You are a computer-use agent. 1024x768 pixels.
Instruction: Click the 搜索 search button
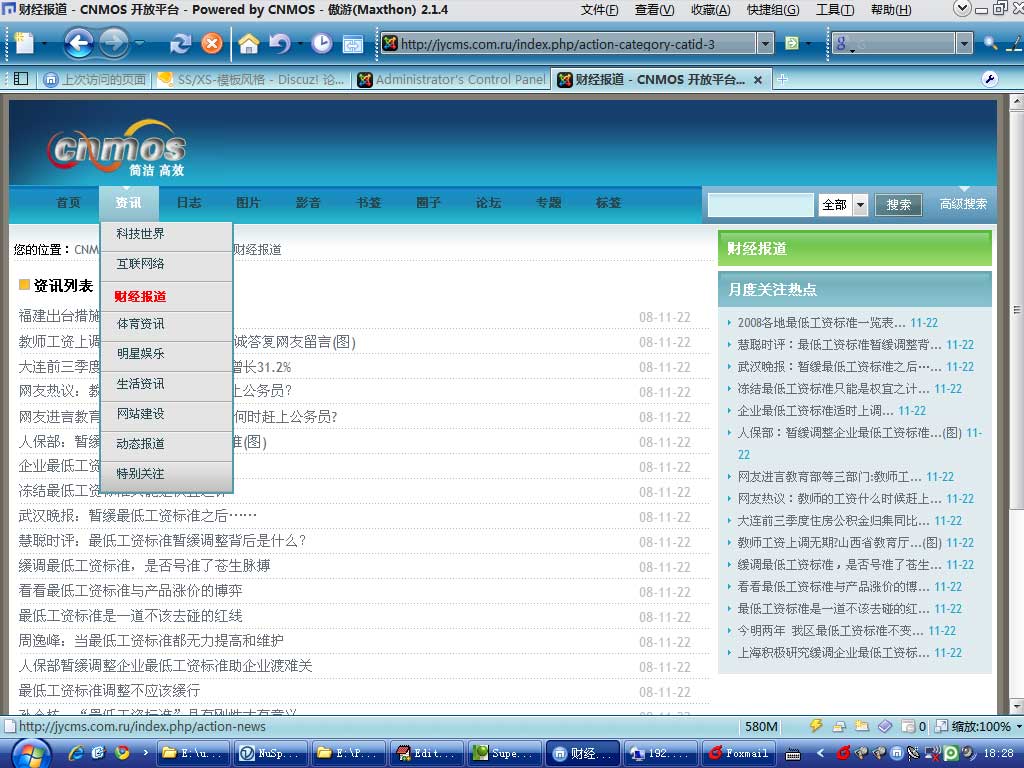[x=898, y=205]
